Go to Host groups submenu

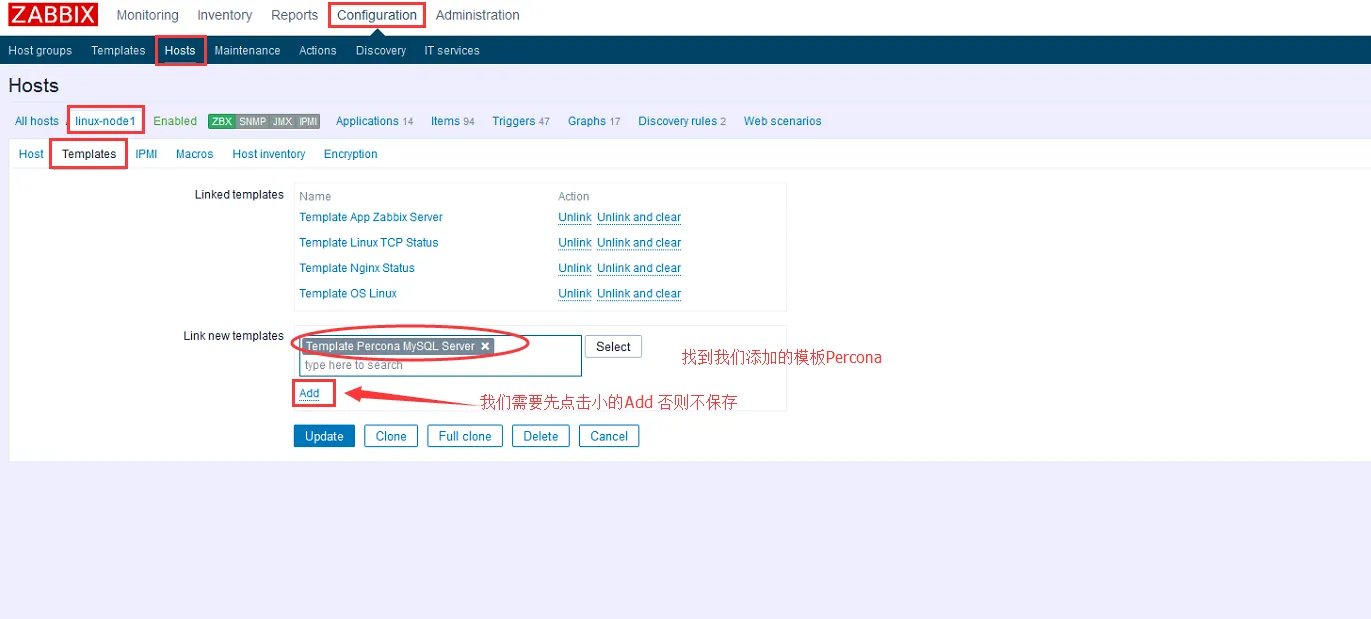[x=40, y=50]
